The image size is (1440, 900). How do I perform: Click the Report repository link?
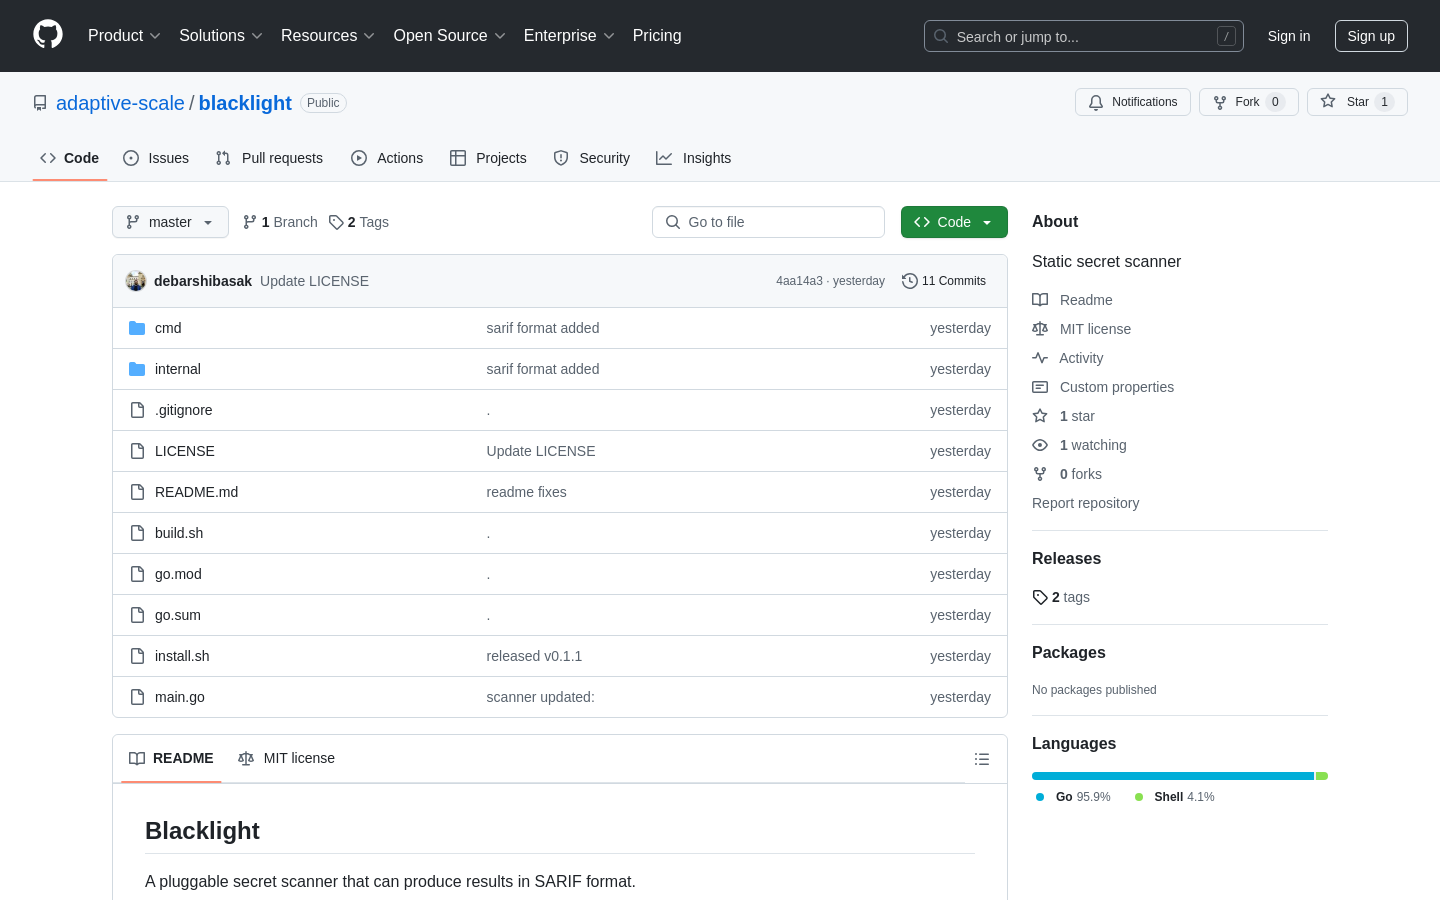pos(1085,503)
